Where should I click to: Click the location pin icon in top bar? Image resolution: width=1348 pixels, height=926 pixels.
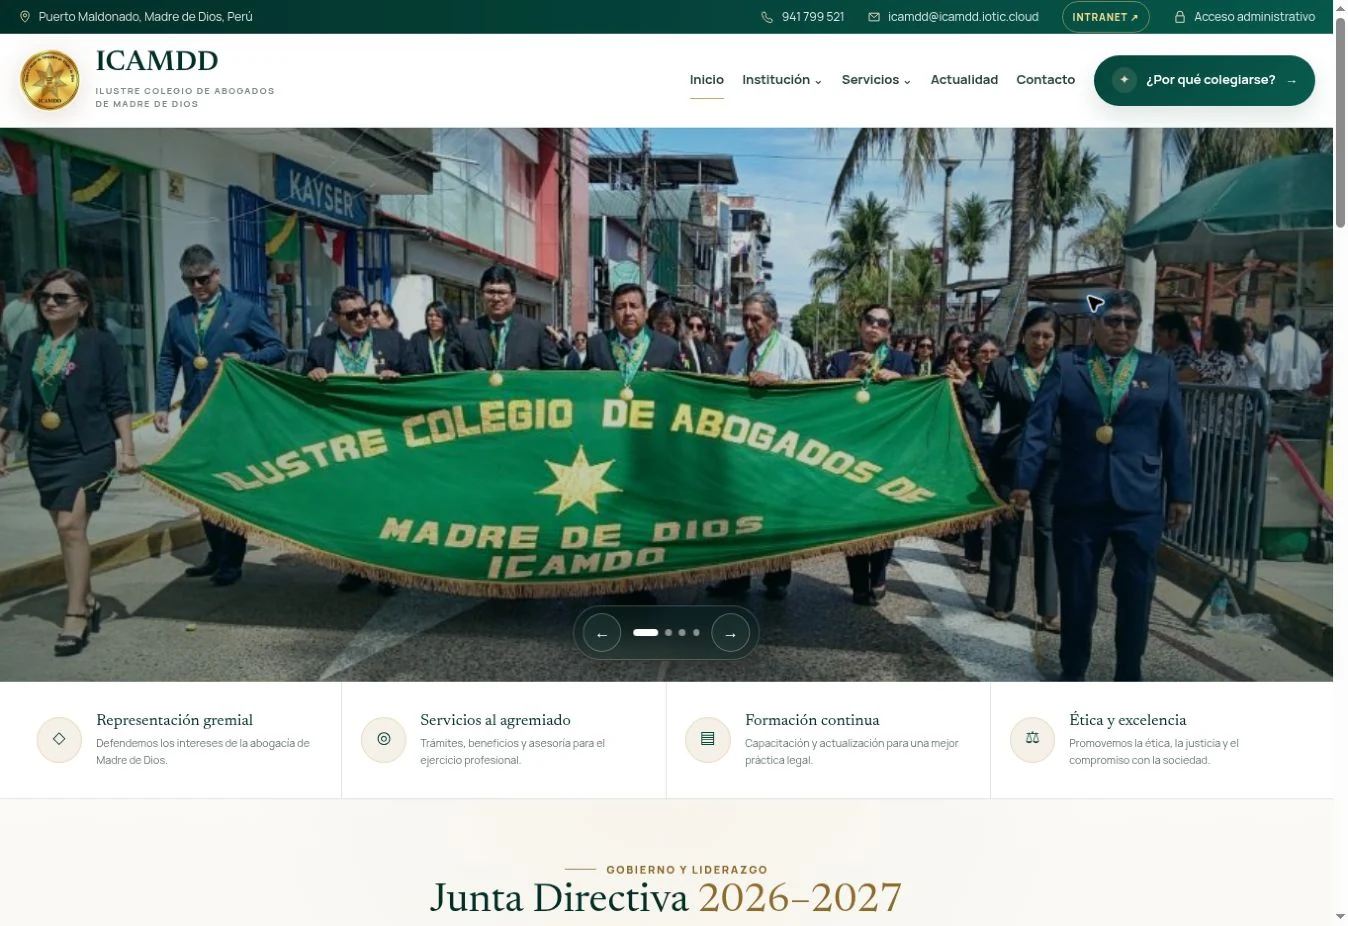point(25,17)
